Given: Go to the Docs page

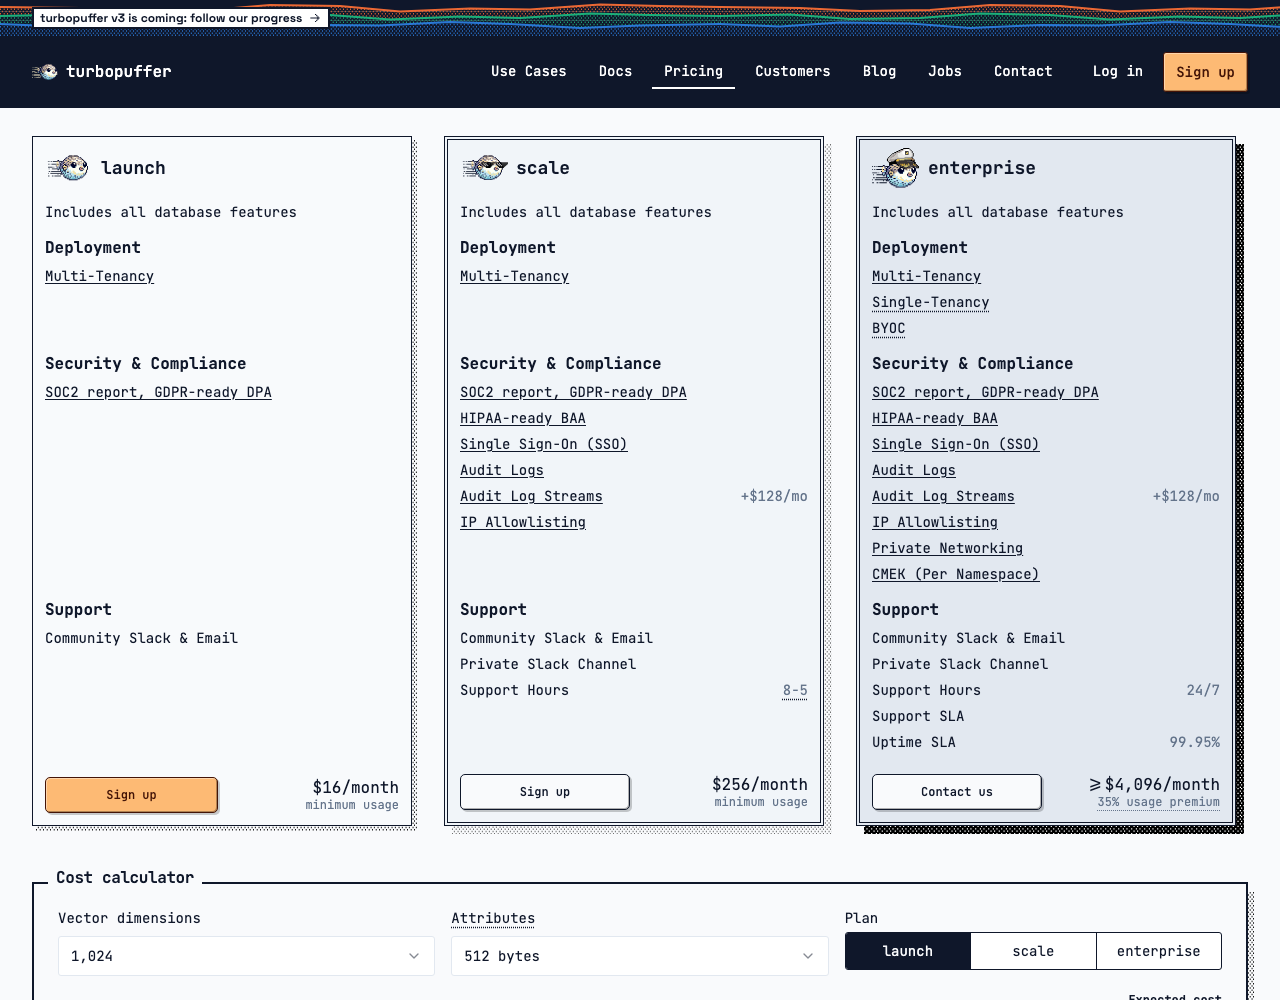Looking at the screenshot, I should (x=615, y=71).
